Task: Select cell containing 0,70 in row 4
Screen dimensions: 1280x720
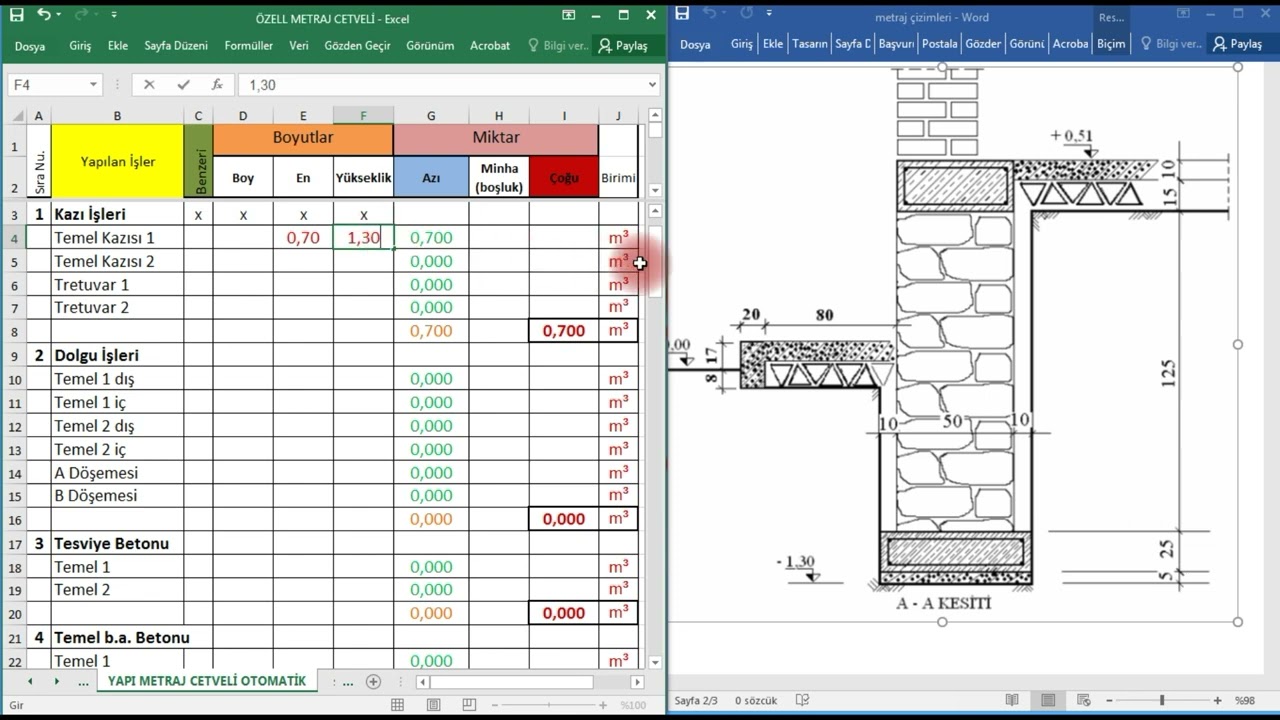Action: (x=303, y=238)
